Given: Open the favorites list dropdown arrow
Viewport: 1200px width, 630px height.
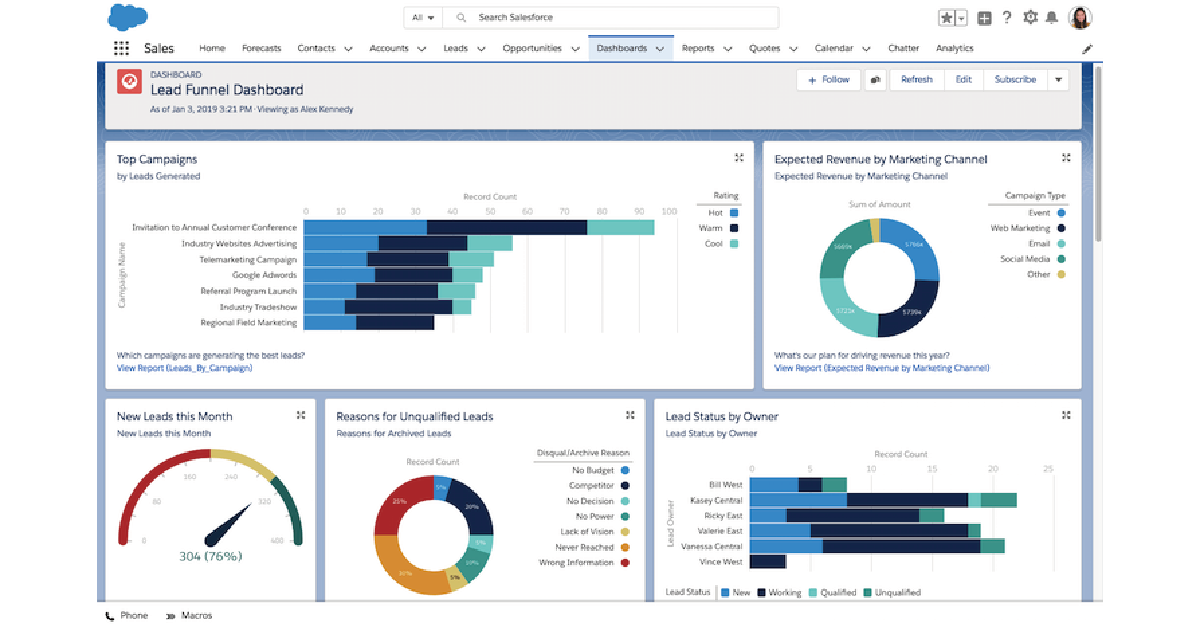Looking at the screenshot, I should [961, 18].
